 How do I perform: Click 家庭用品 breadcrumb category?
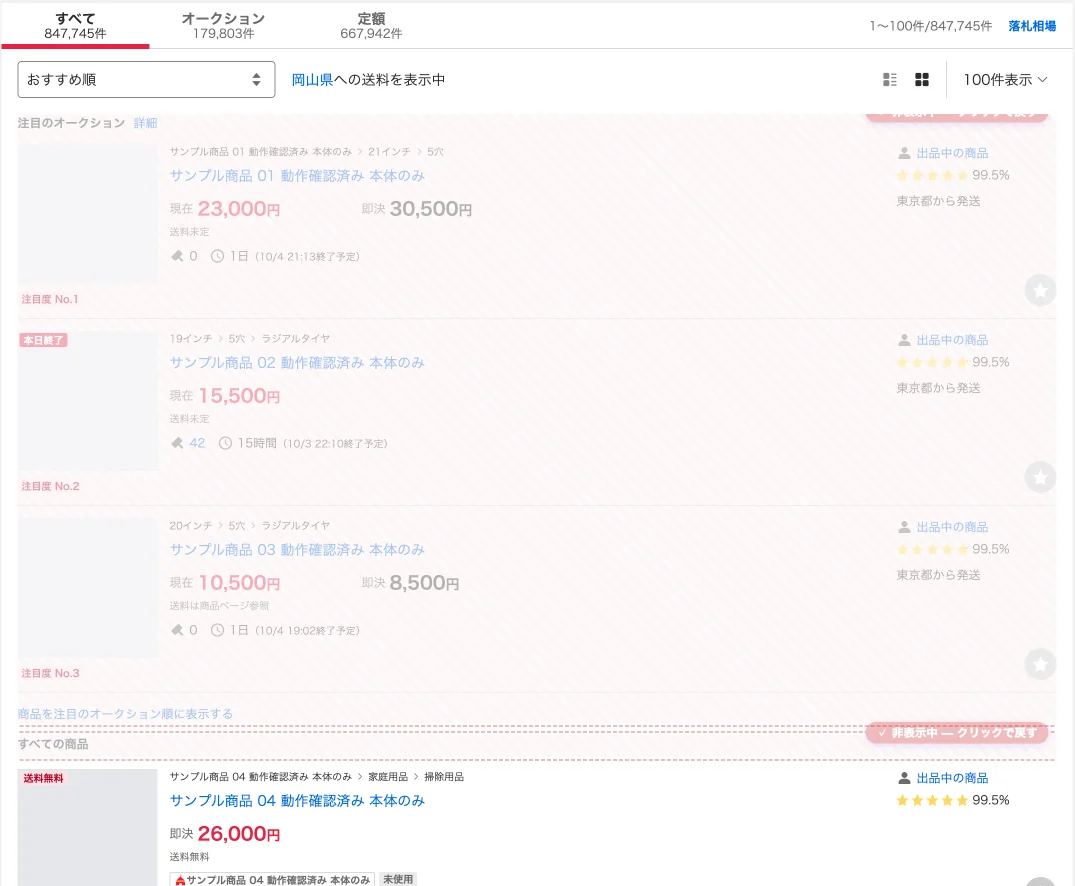click(x=388, y=777)
